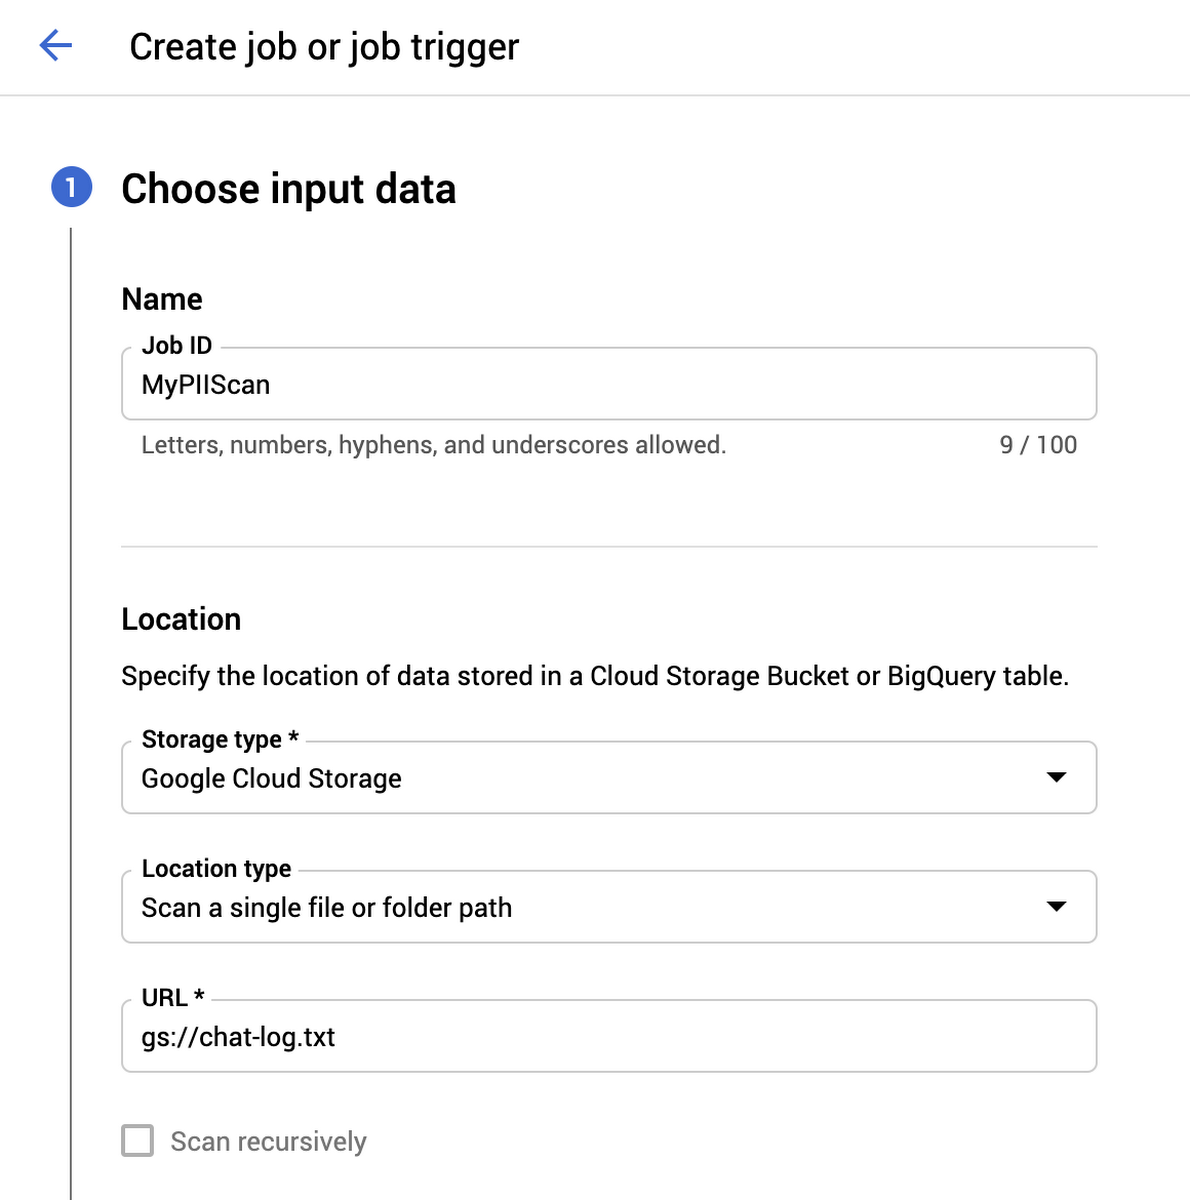
Task: Click the "Job ID" field label
Action: click(177, 346)
